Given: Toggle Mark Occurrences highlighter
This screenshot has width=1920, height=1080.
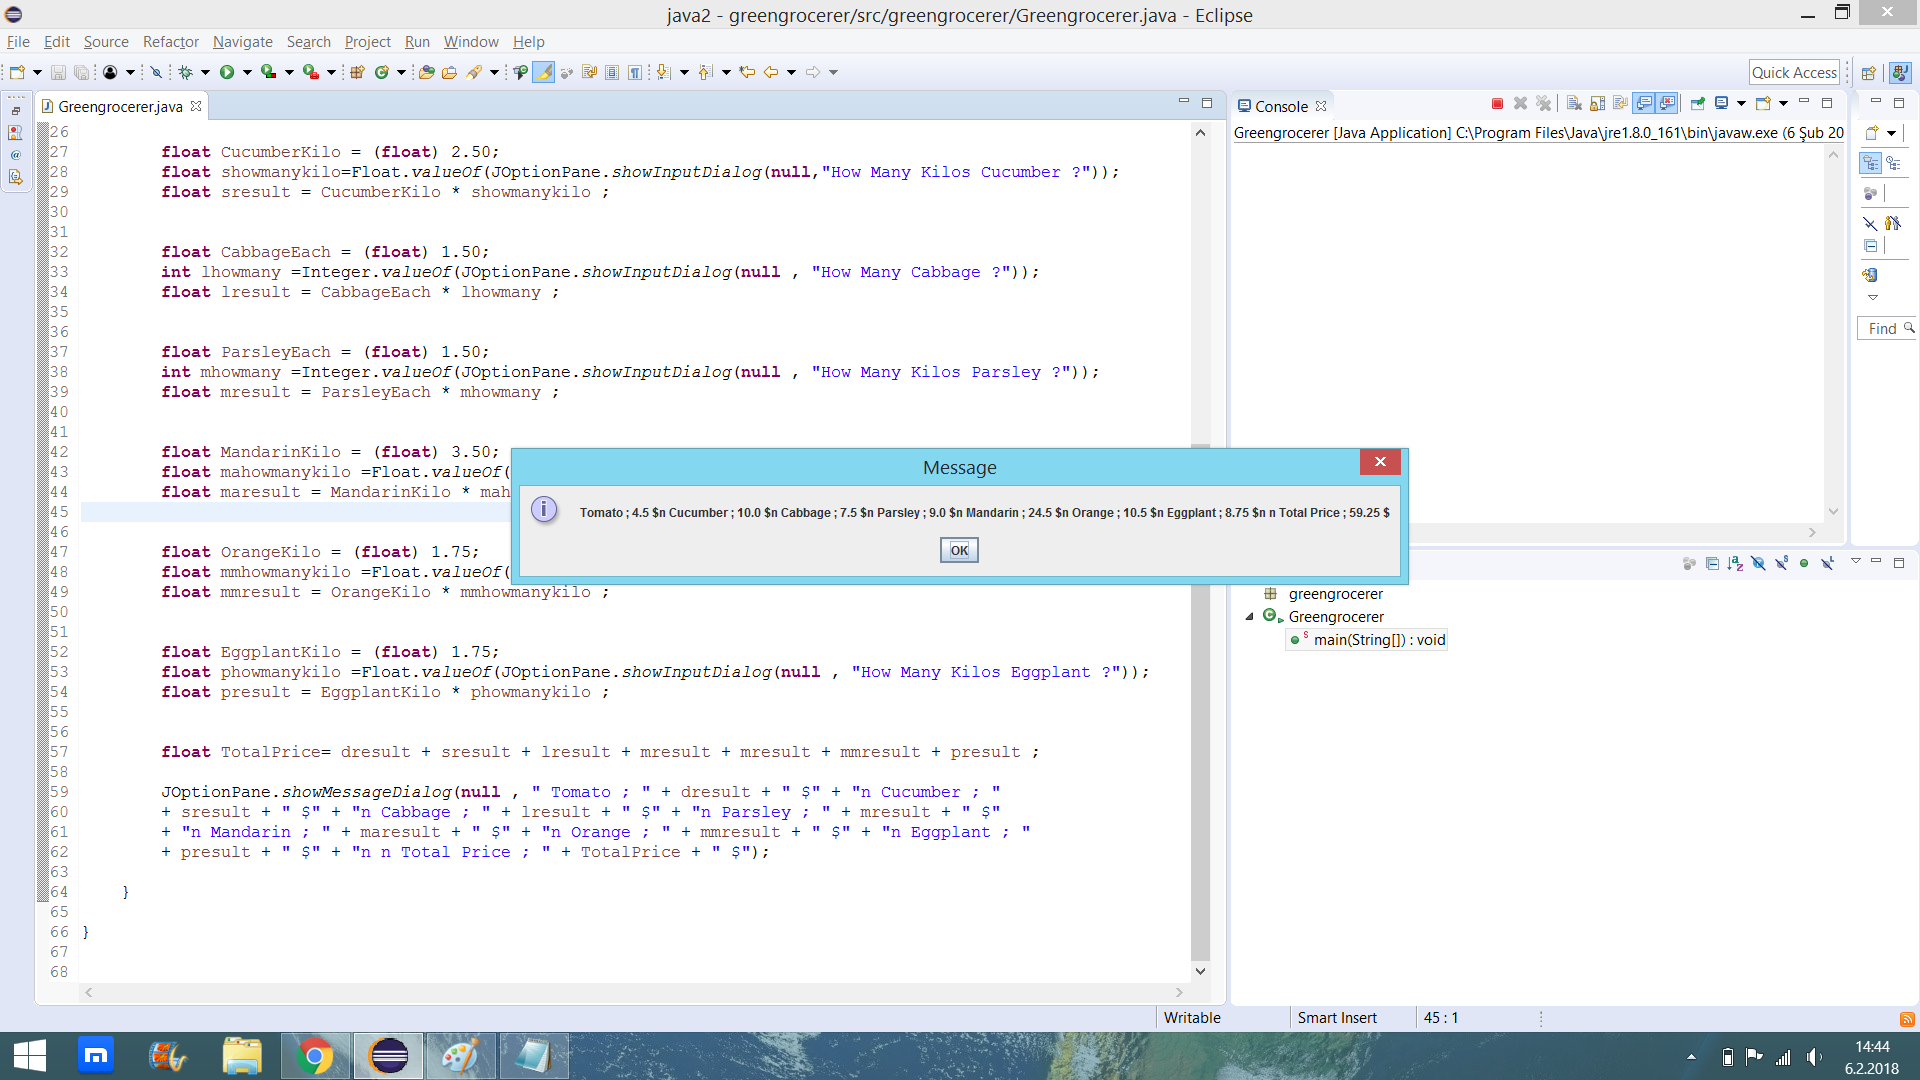Looking at the screenshot, I should pyautogui.click(x=543, y=72).
